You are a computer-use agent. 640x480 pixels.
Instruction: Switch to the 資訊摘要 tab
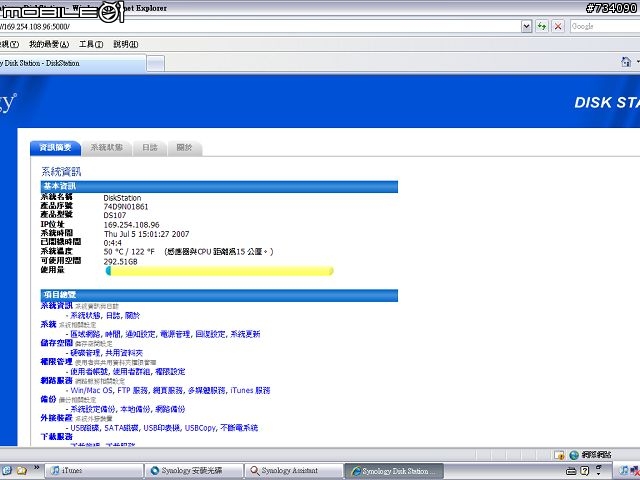click(56, 147)
